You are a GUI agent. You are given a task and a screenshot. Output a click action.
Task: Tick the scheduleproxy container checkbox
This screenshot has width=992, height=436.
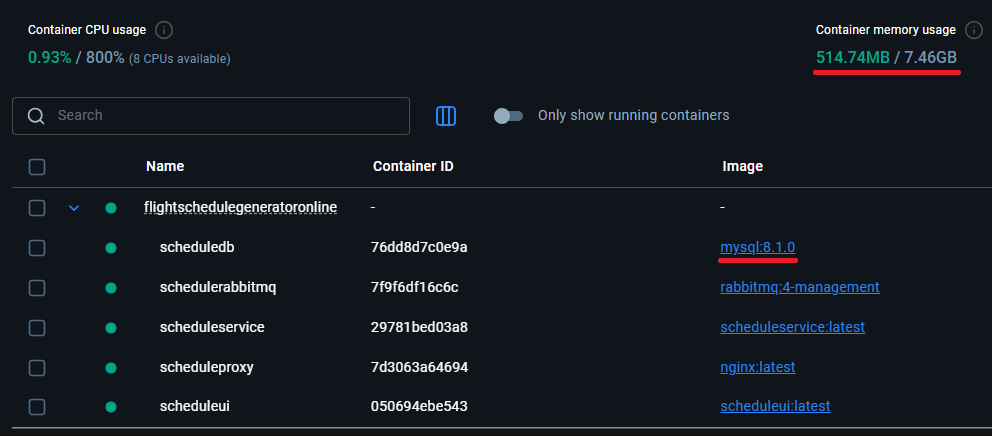pos(37,367)
